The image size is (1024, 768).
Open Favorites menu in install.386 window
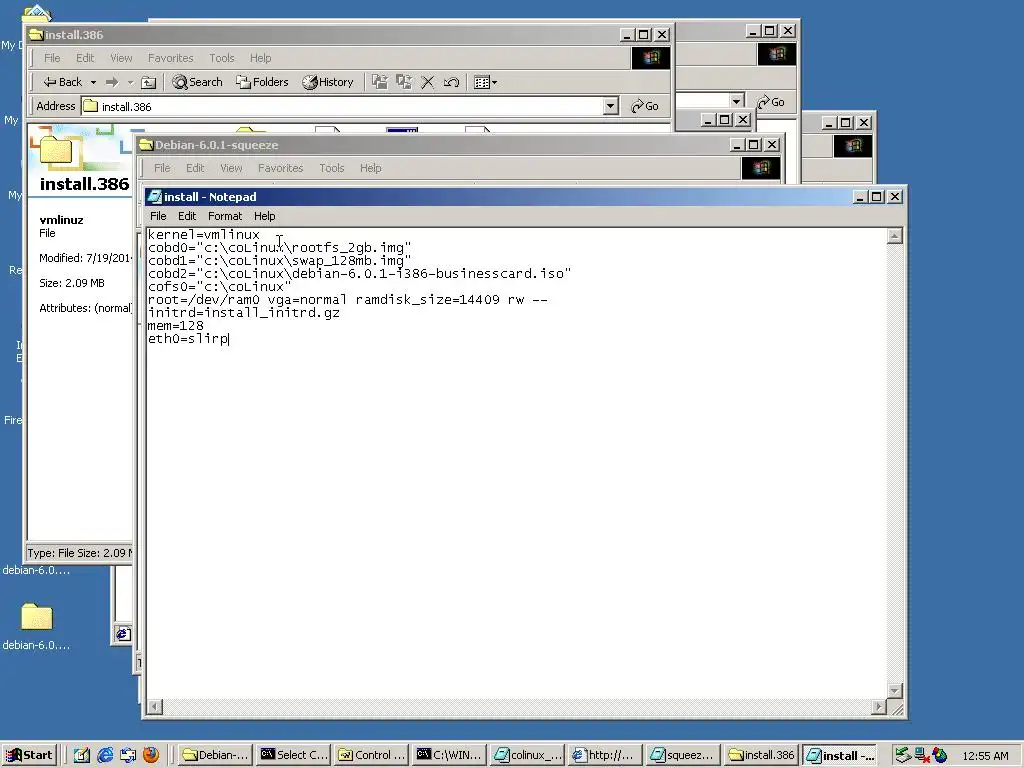[170, 58]
